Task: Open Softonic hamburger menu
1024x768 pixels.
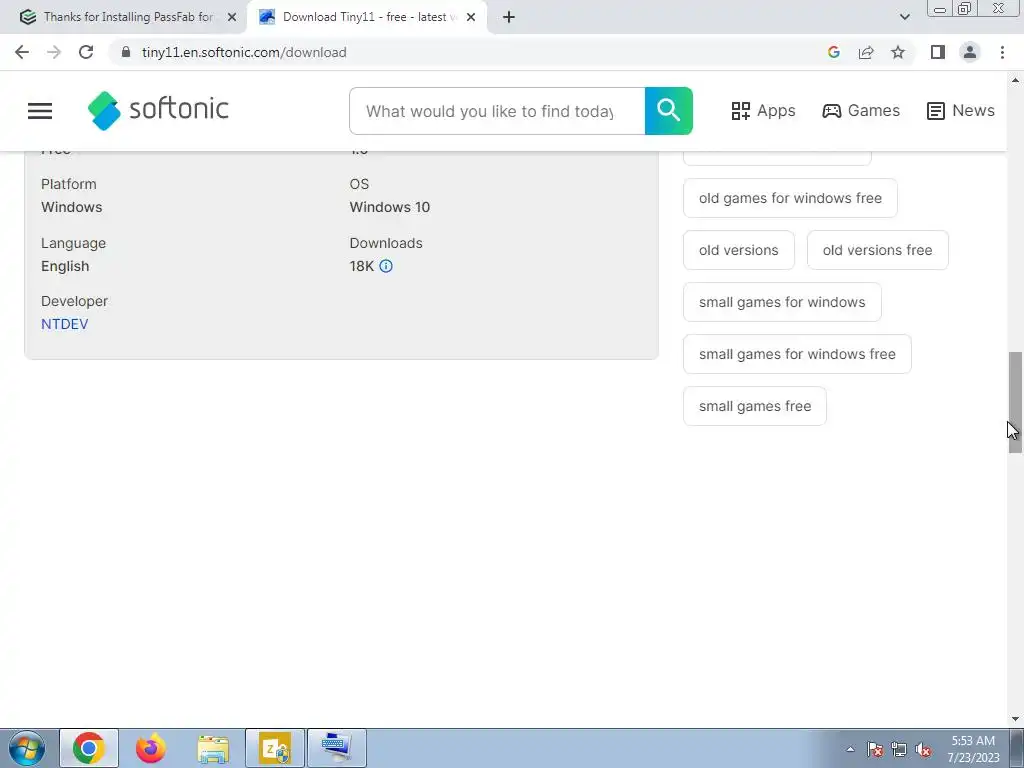Action: [x=40, y=111]
